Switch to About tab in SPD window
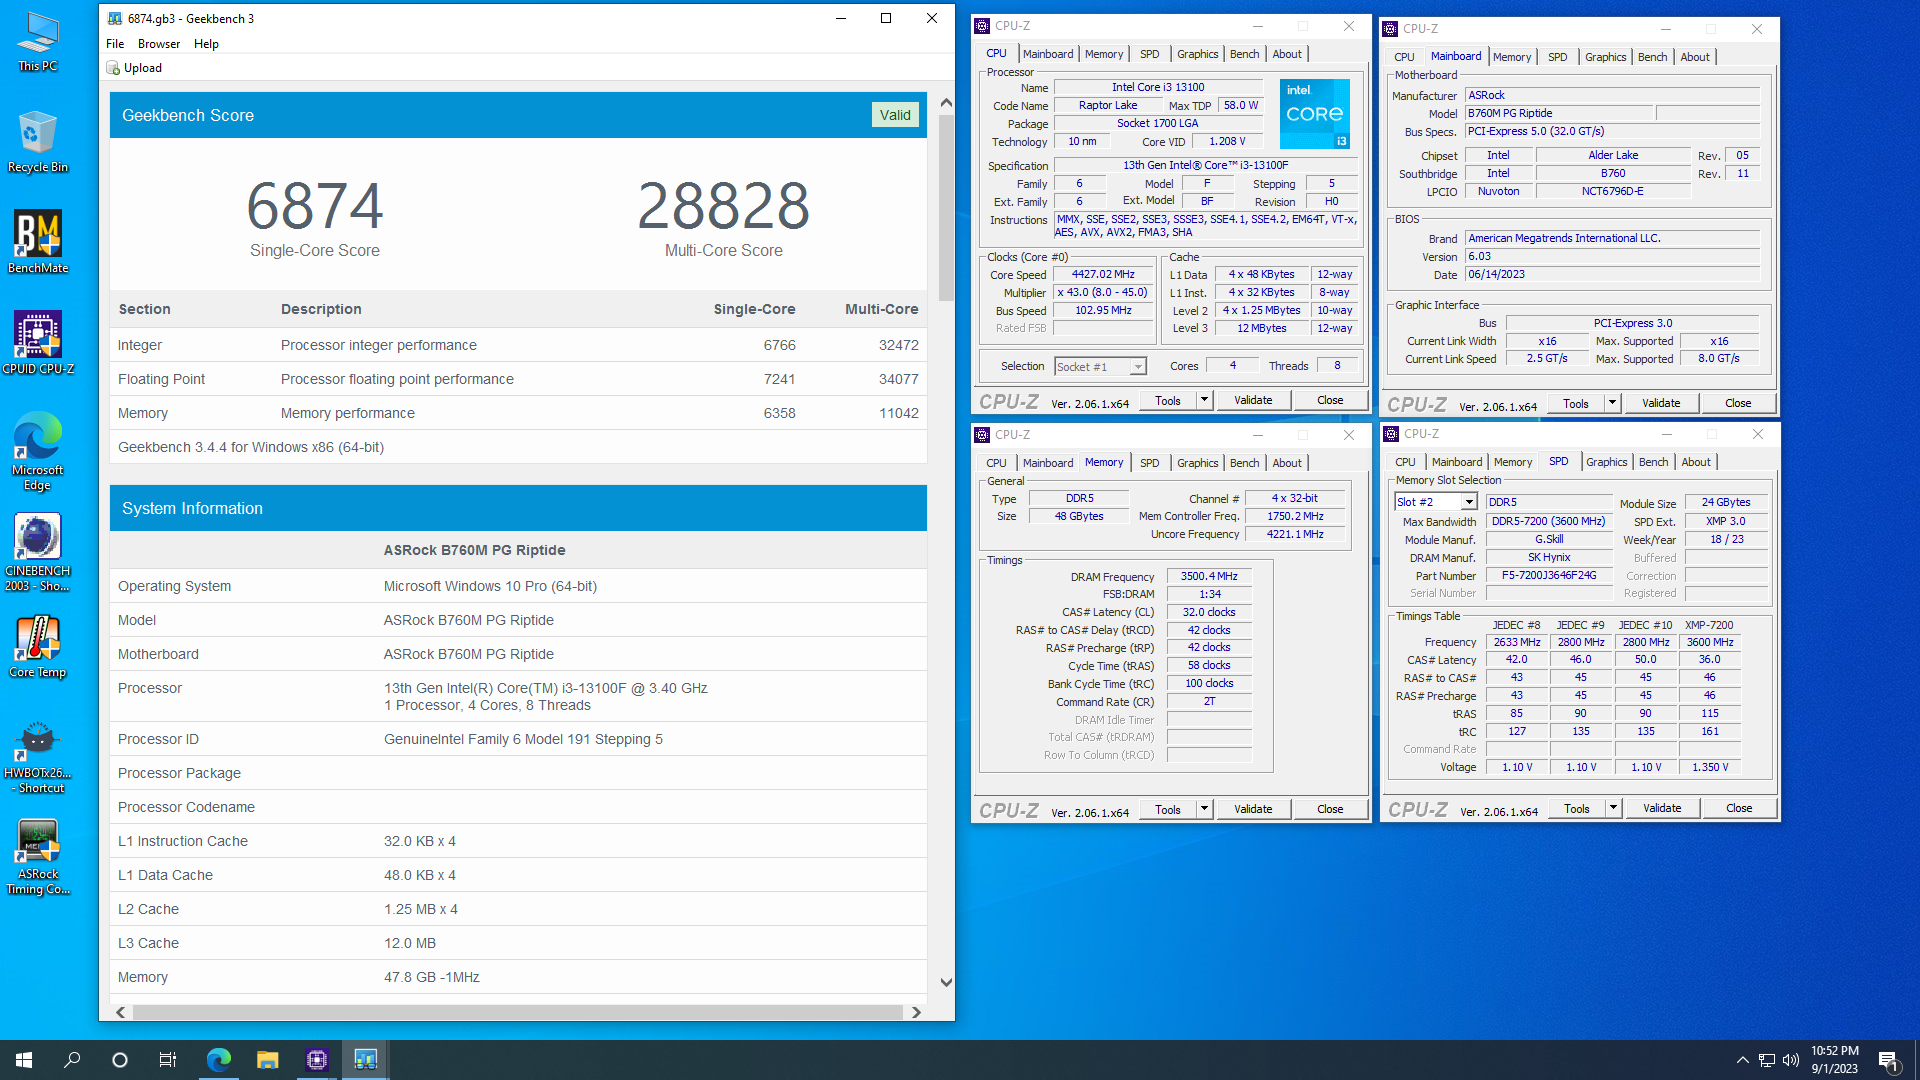The height and width of the screenshot is (1080, 1920). point(1695,462)
